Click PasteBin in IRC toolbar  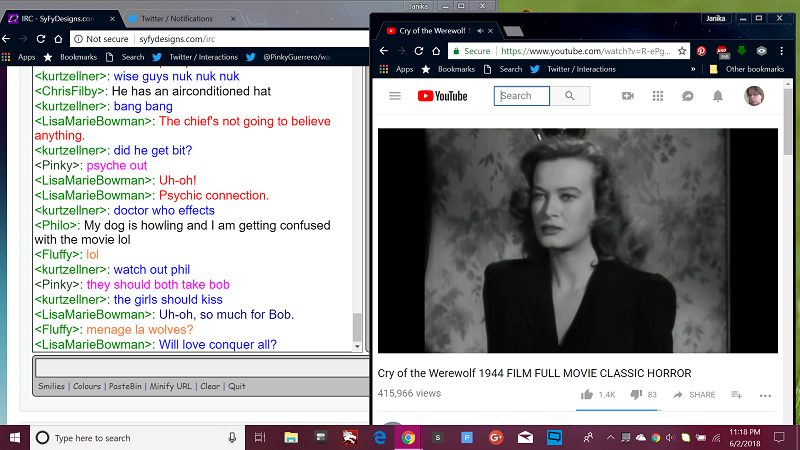click(x=125, y=386)
